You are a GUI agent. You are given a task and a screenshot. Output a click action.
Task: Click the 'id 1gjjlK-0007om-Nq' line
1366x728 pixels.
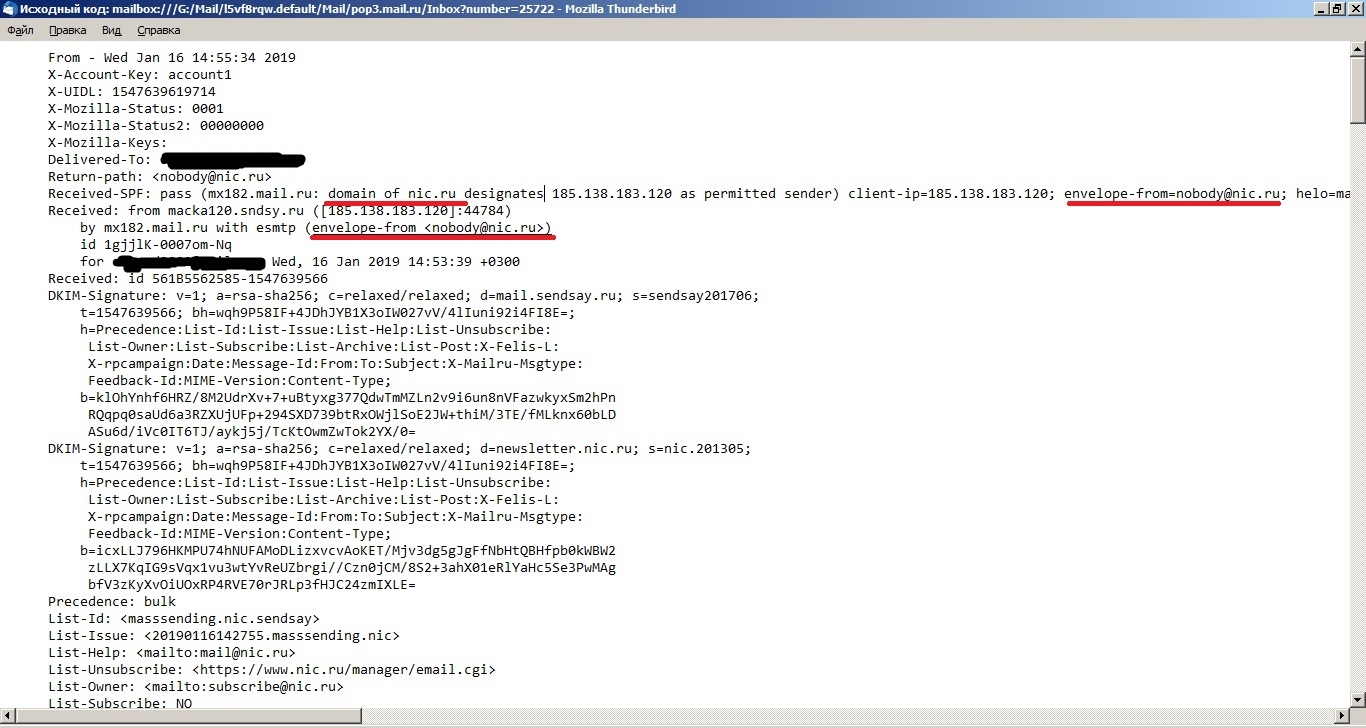156,244
